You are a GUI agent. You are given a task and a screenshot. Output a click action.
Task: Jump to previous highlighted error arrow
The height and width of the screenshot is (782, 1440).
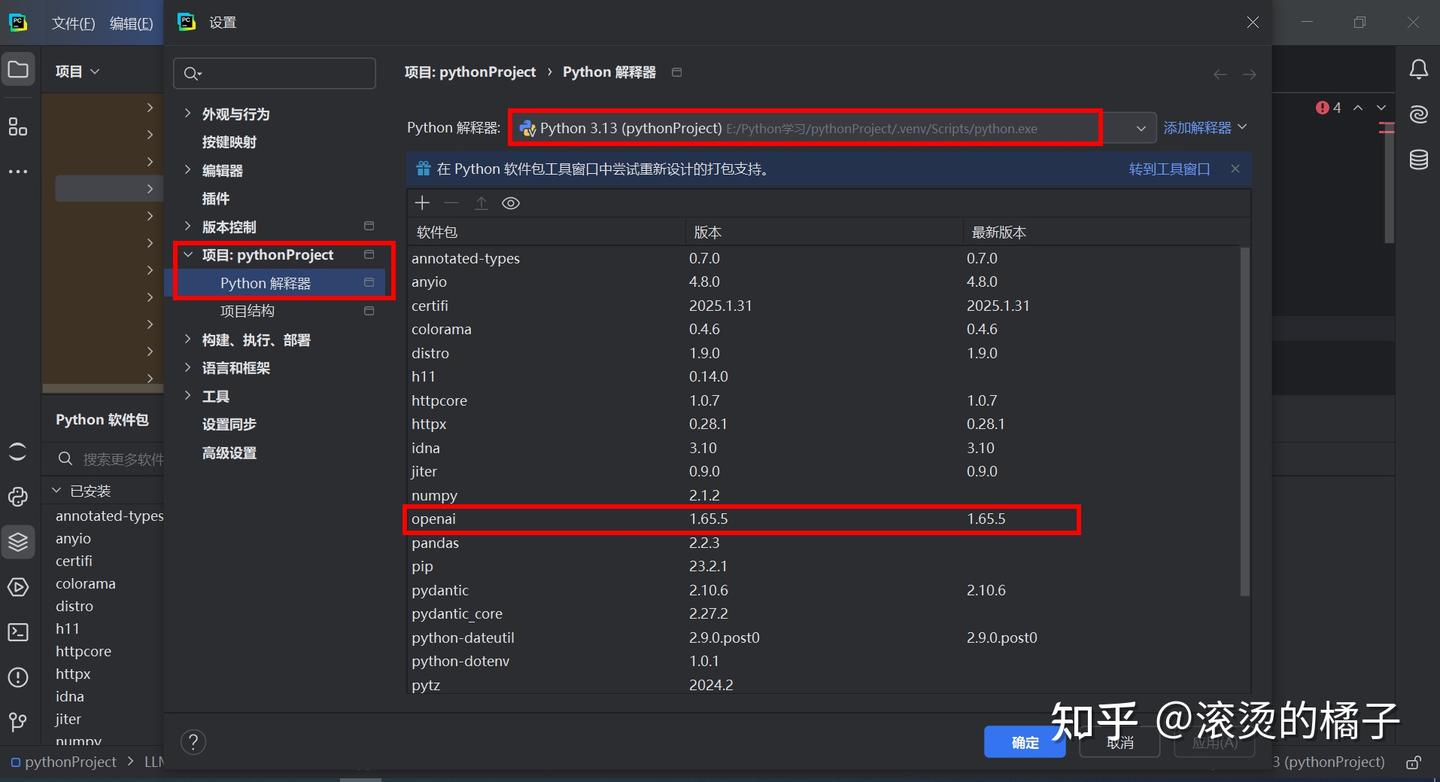(x=1358, y=107)
